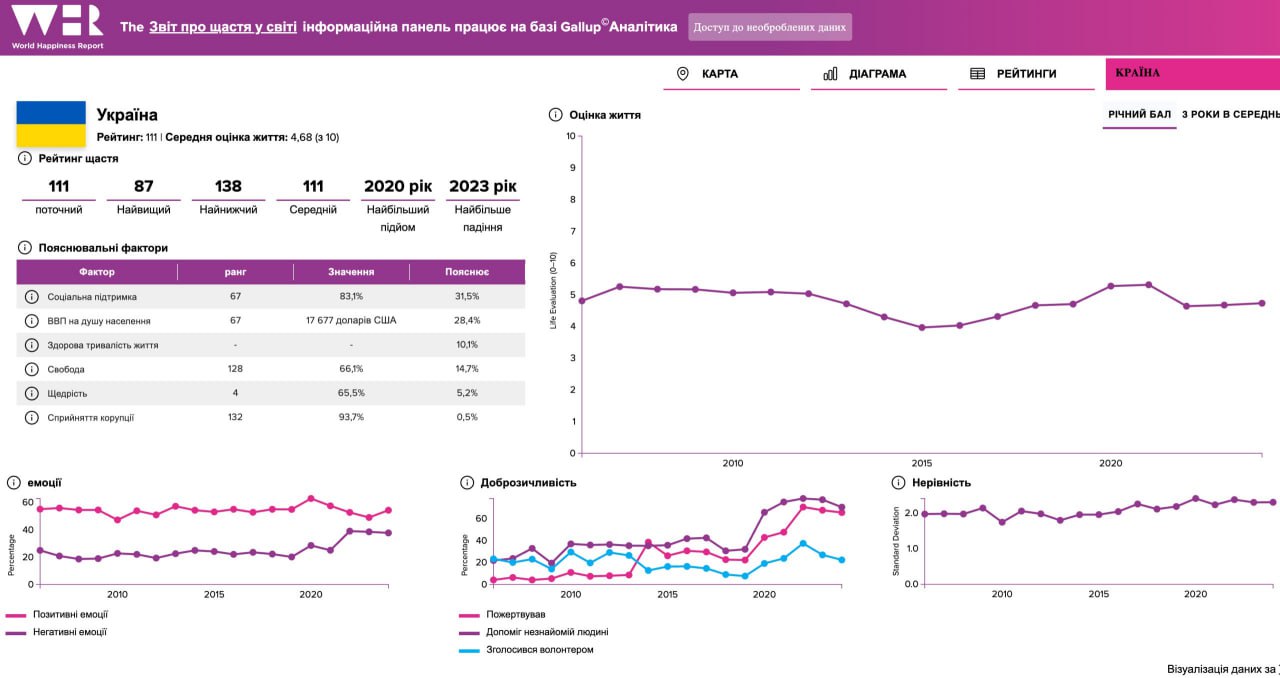This screenshot has height=678, width=1280.
Task: Click the World Happiness Report logo
Action: tap(56, 26)
